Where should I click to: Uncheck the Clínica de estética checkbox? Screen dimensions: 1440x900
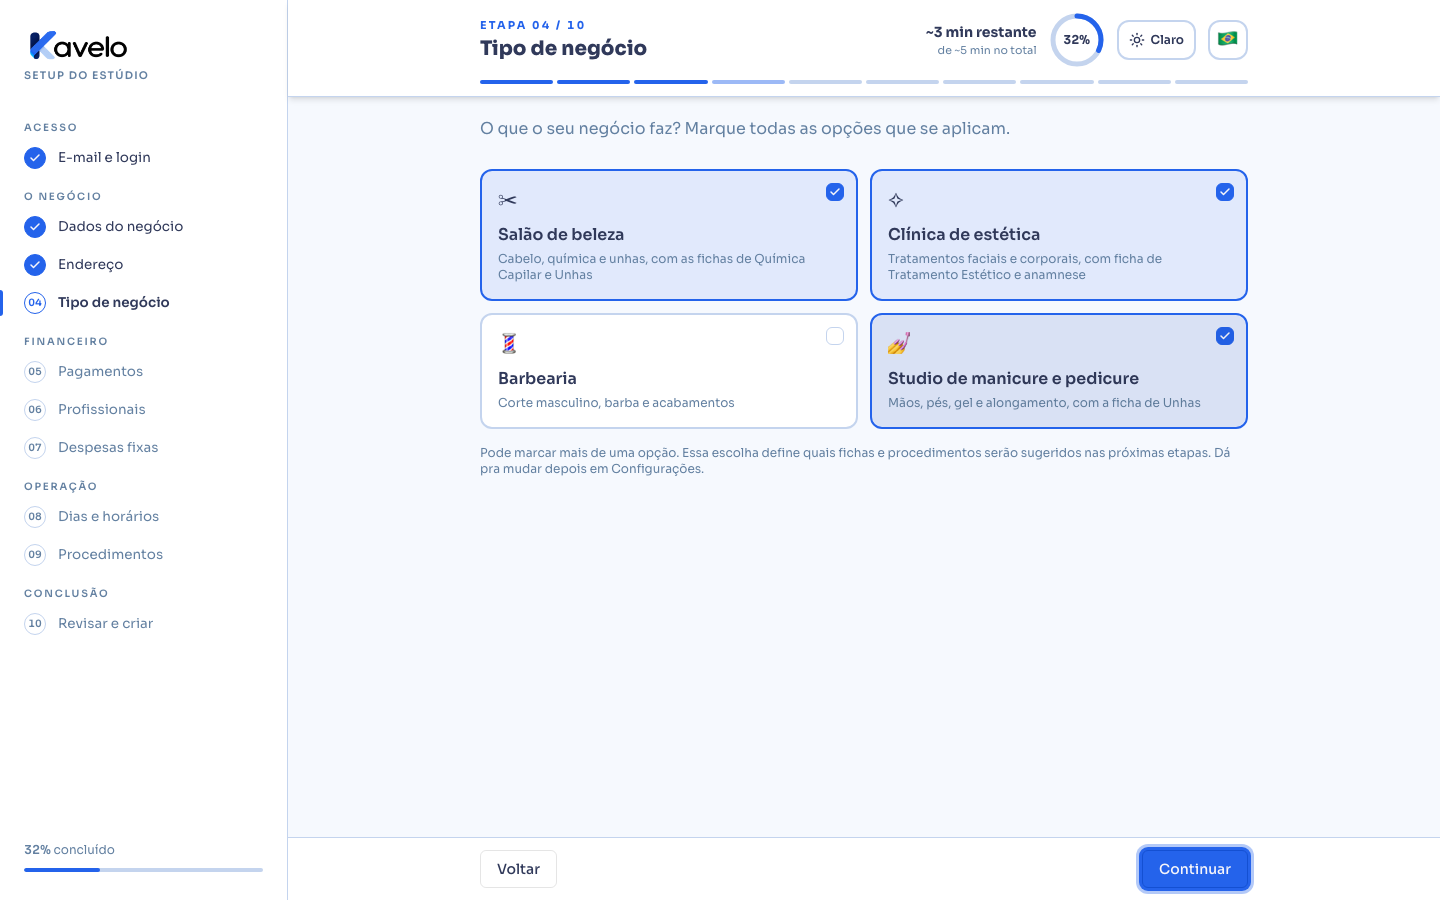tap(1225, 192)
